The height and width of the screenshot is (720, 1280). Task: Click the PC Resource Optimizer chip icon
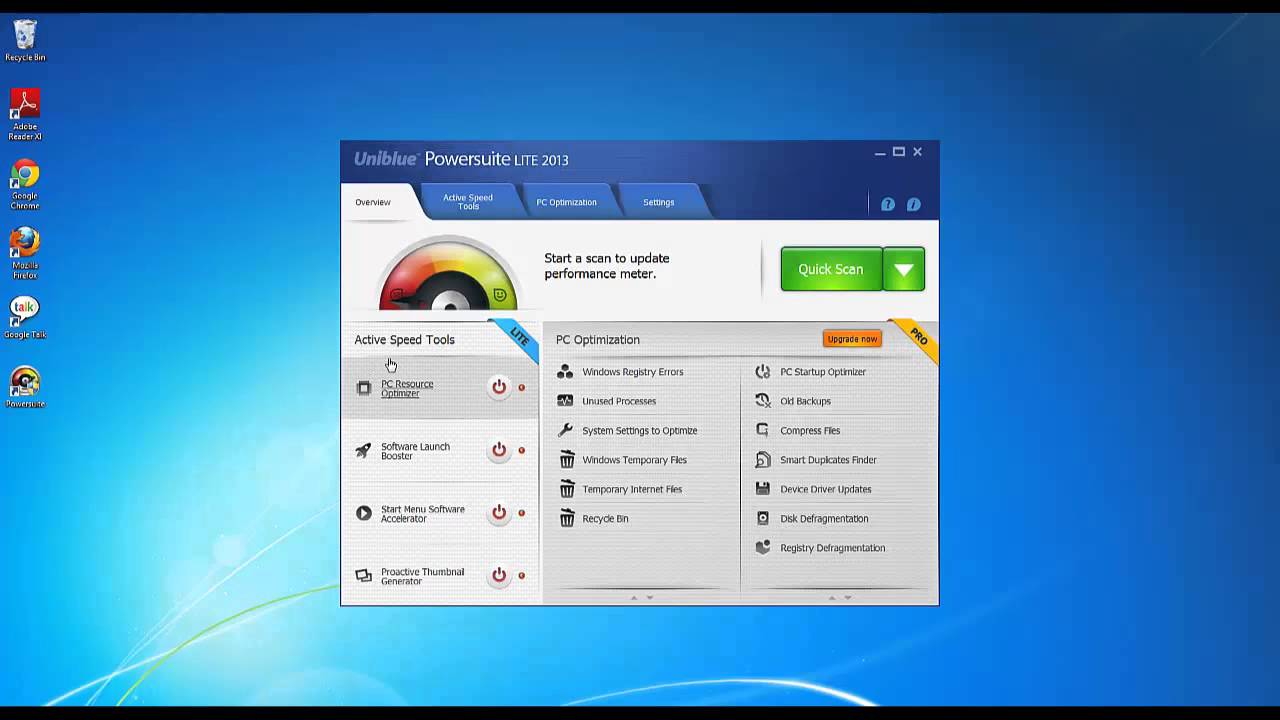click(364, 388)
